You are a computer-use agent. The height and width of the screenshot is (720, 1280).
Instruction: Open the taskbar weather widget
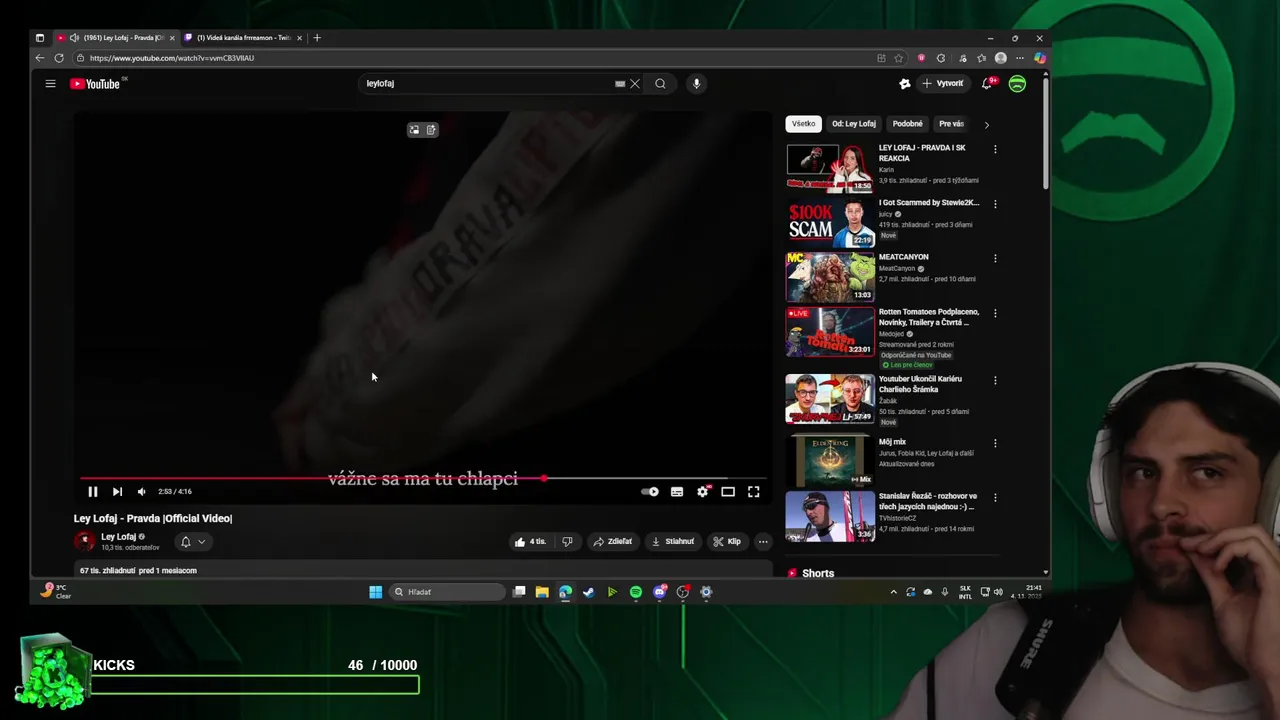click(x=56, y=591)
